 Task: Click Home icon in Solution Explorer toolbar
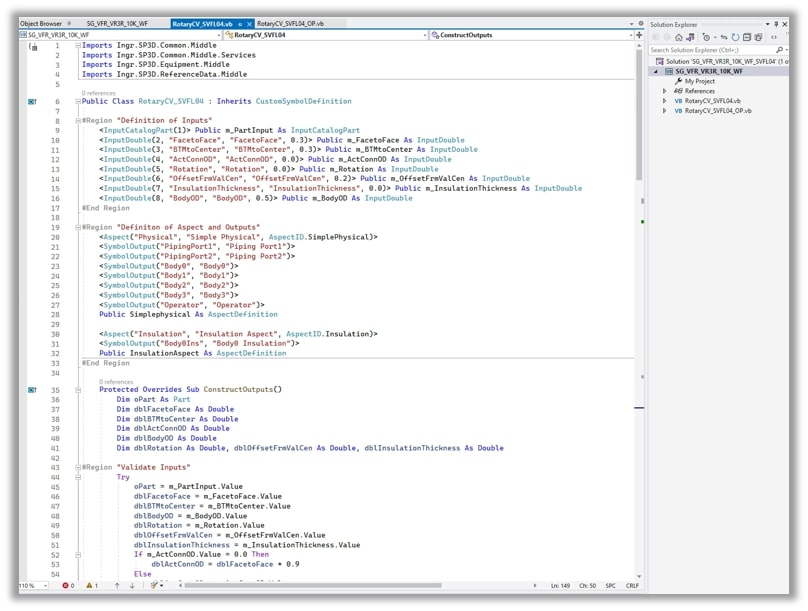(679, 37)
